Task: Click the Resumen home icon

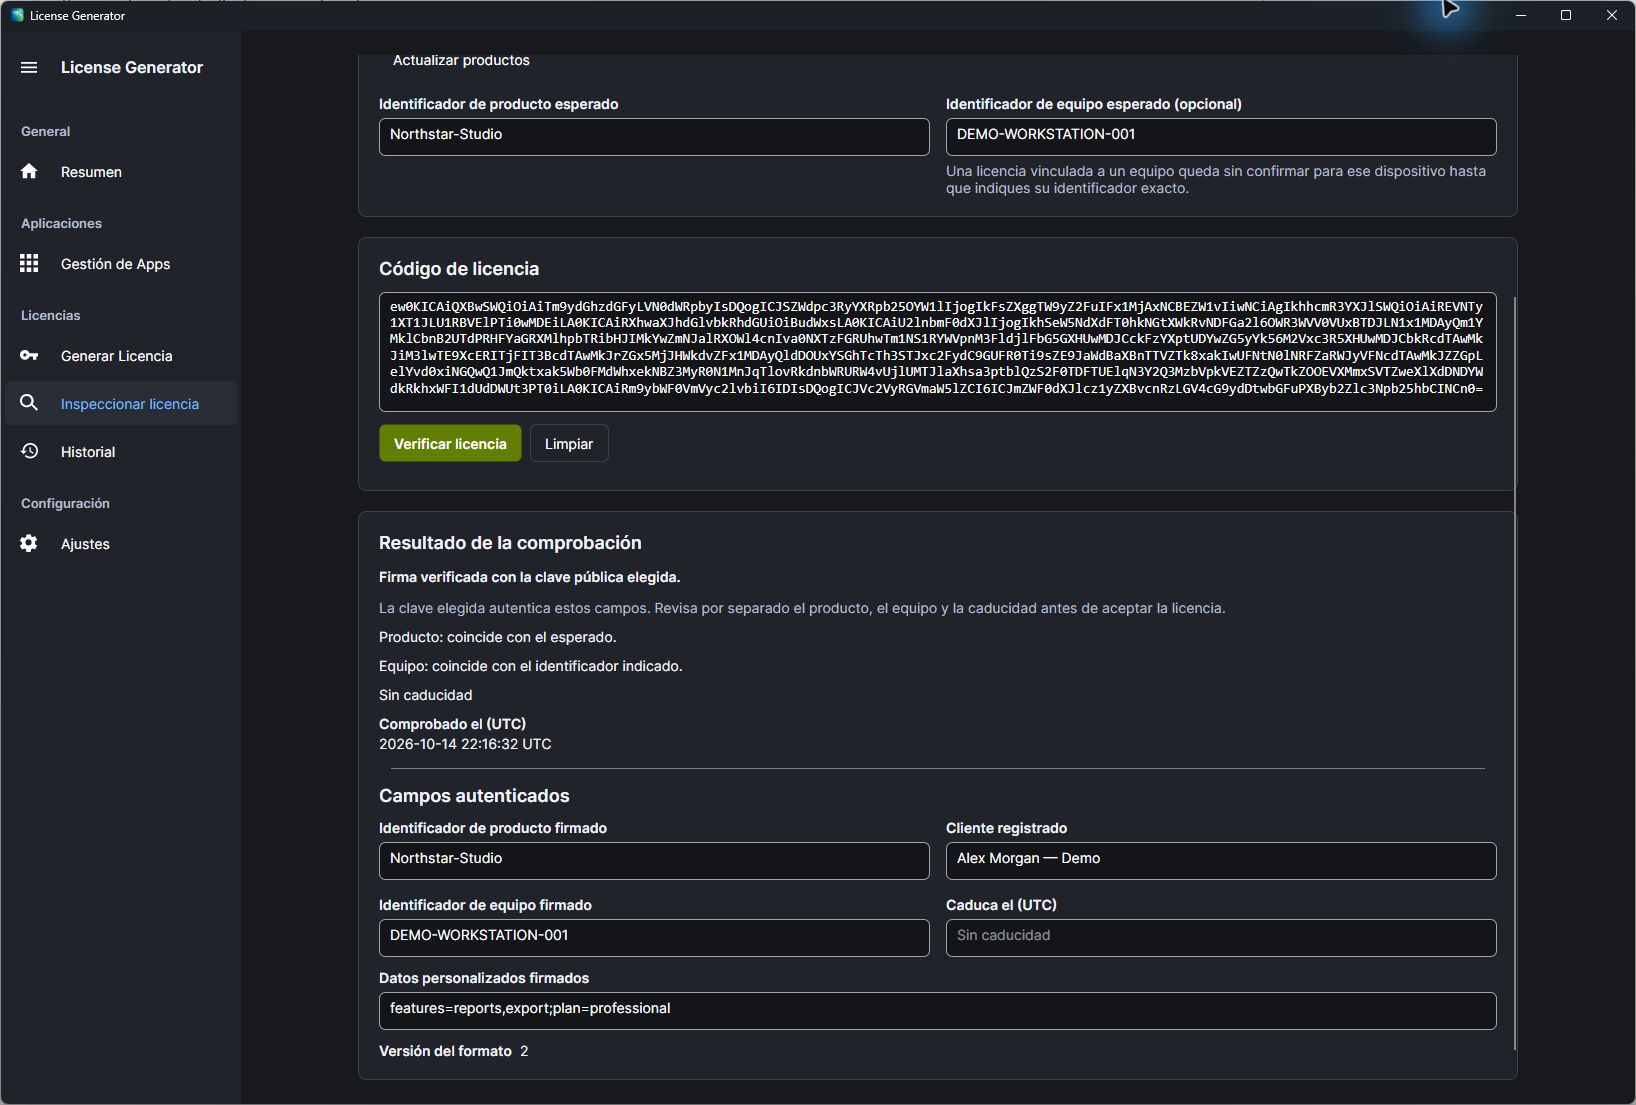Action: click(x=29, y=171)
